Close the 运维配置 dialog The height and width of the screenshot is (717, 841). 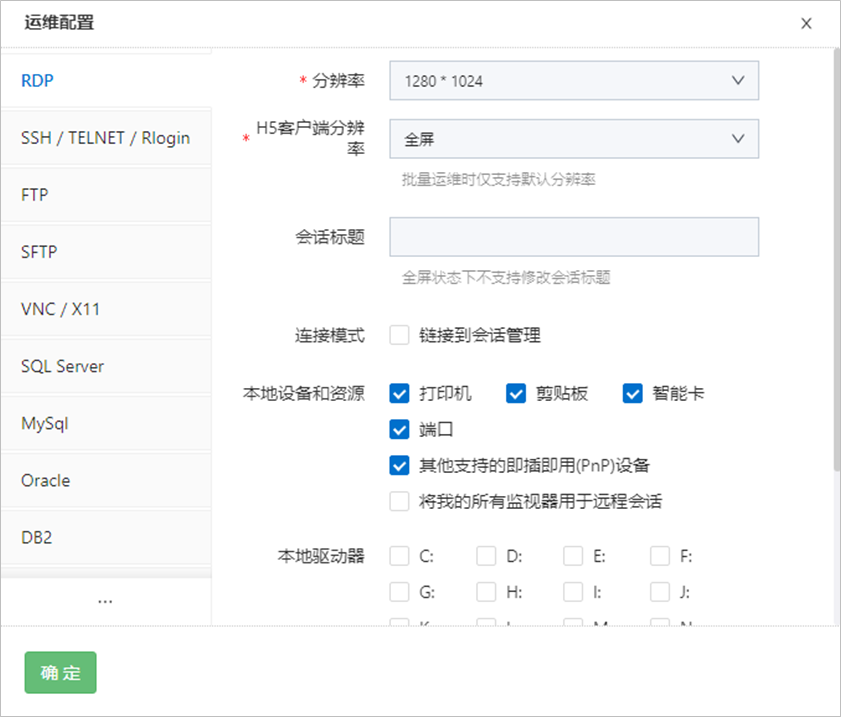tap(806, 24)
